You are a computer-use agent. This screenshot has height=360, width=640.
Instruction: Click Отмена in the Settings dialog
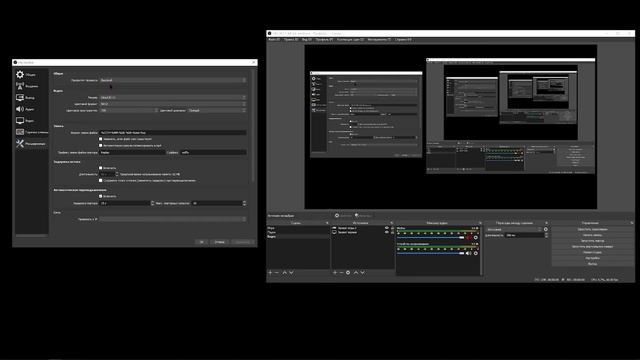(x=220, y=242)
